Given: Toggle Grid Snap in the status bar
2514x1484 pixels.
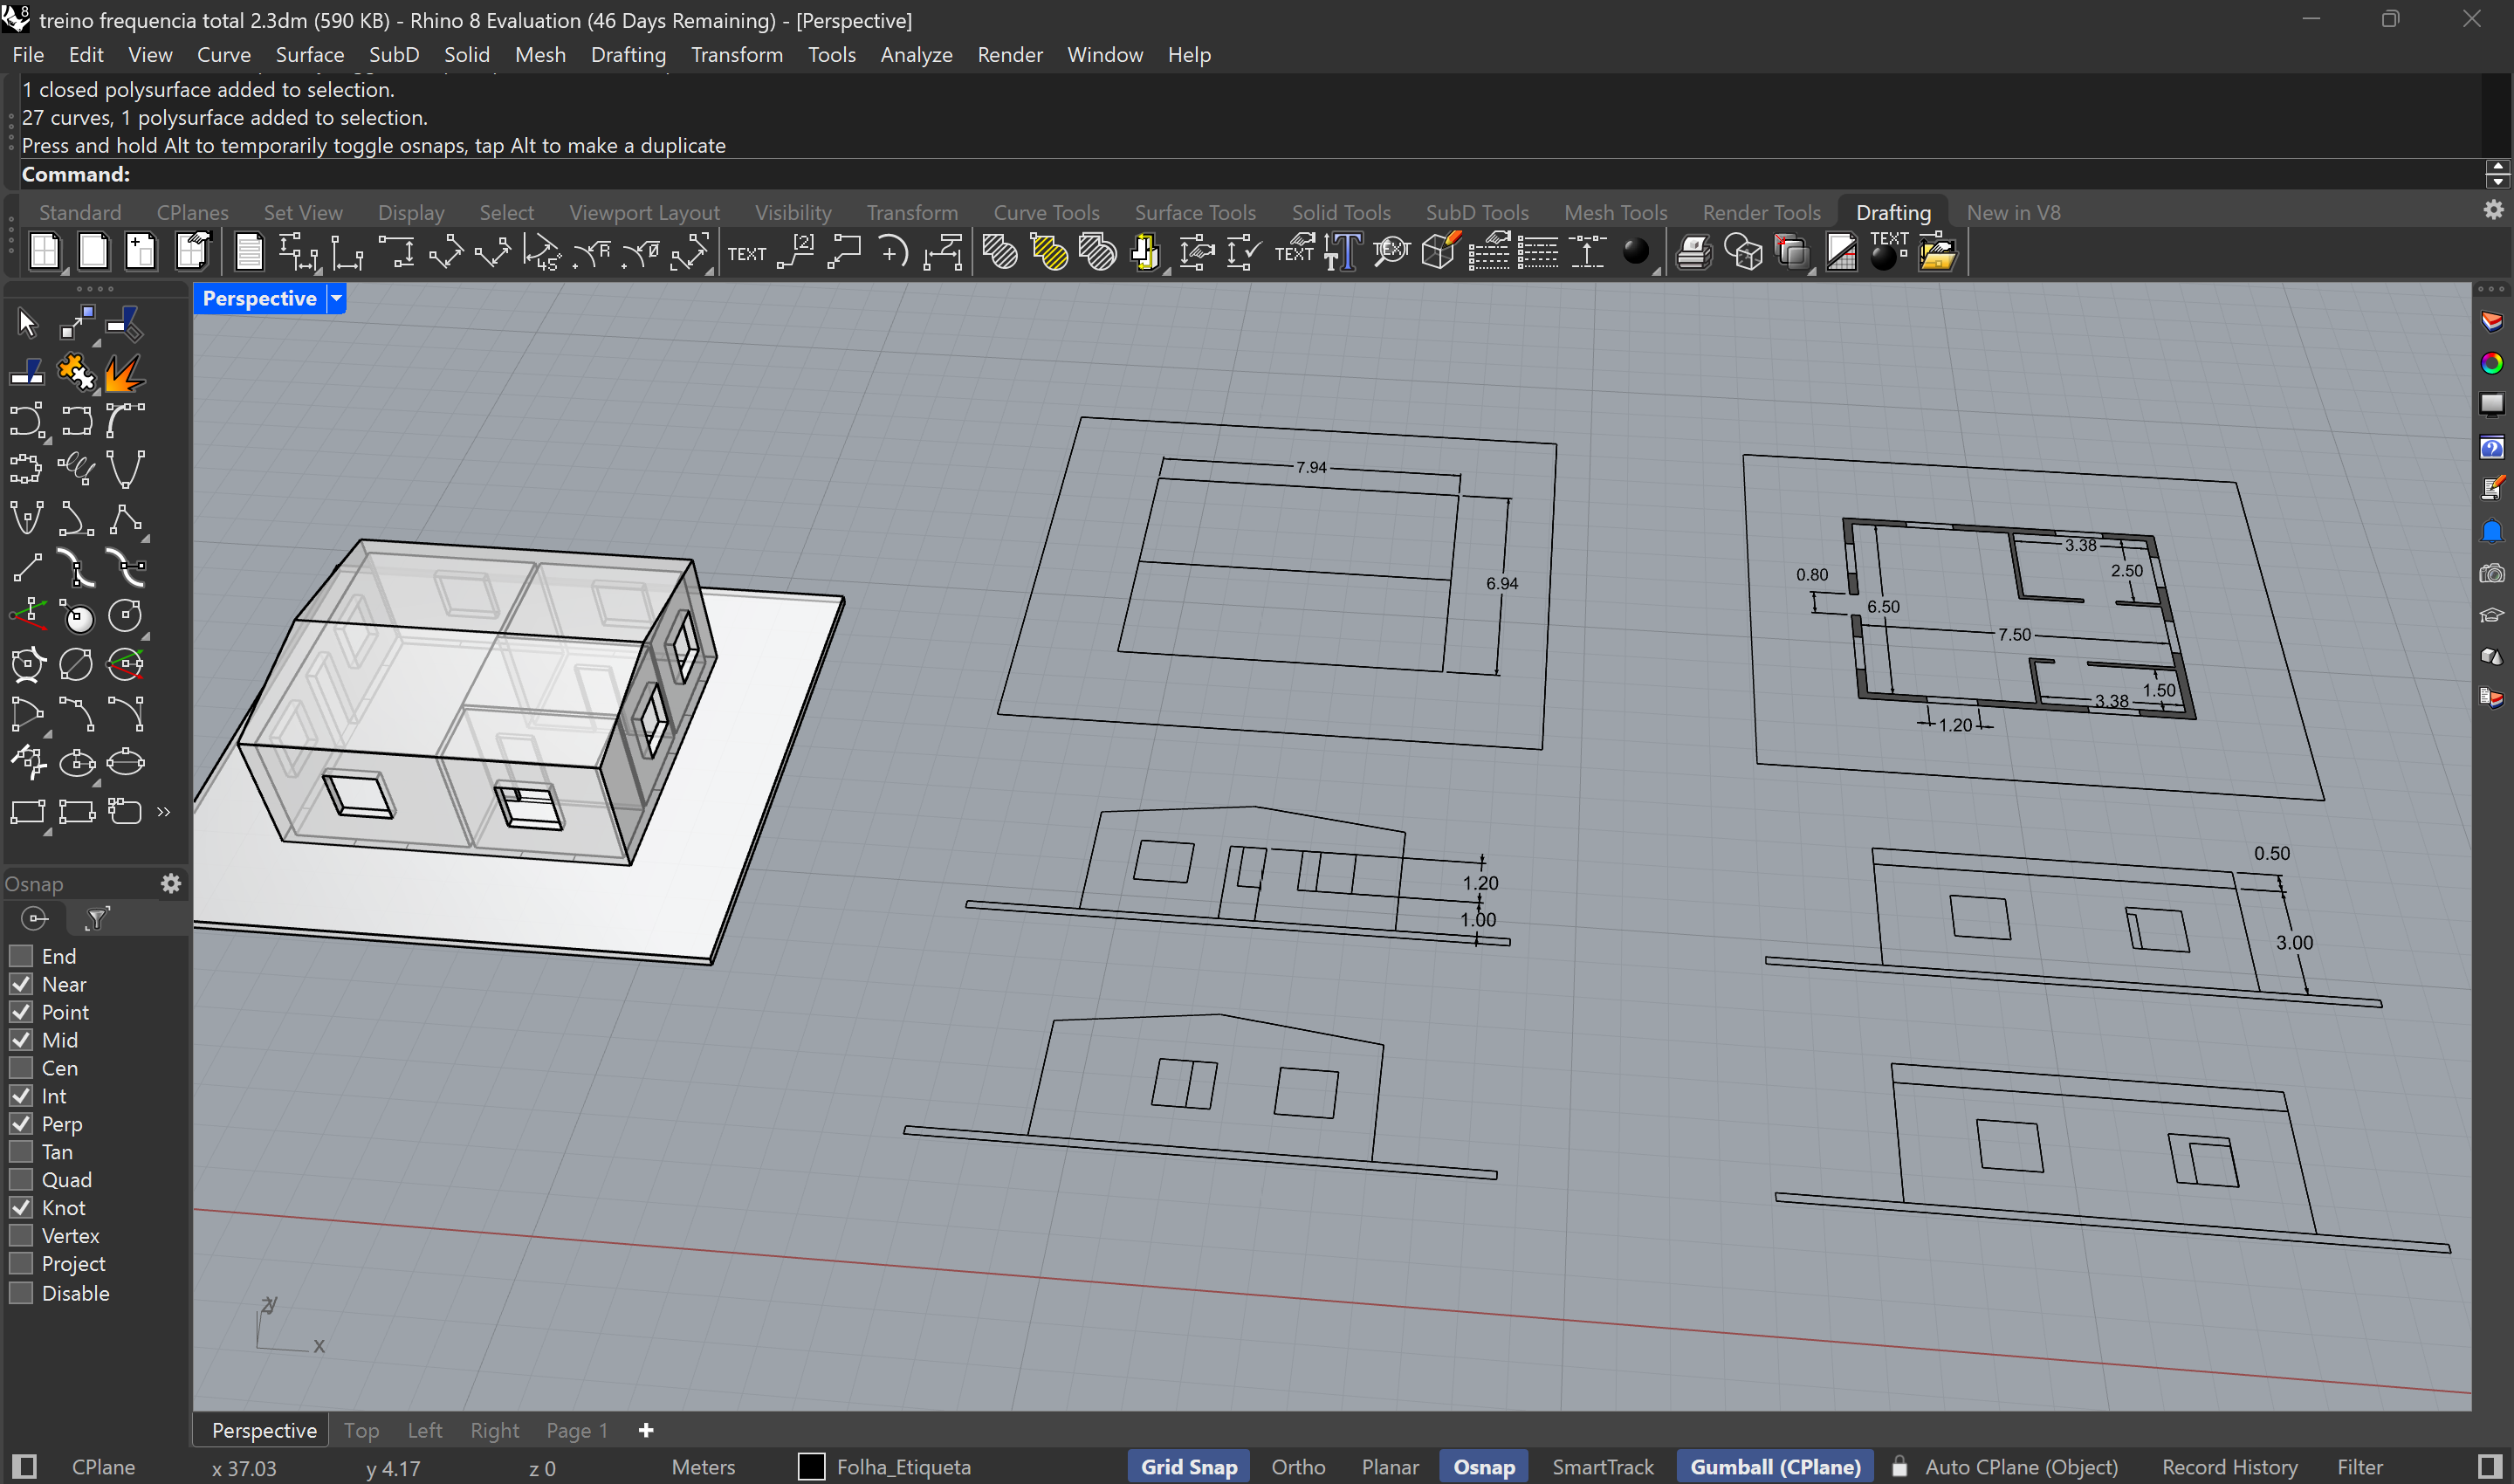Looking at the screenshot, I should coord(1188,1466).
